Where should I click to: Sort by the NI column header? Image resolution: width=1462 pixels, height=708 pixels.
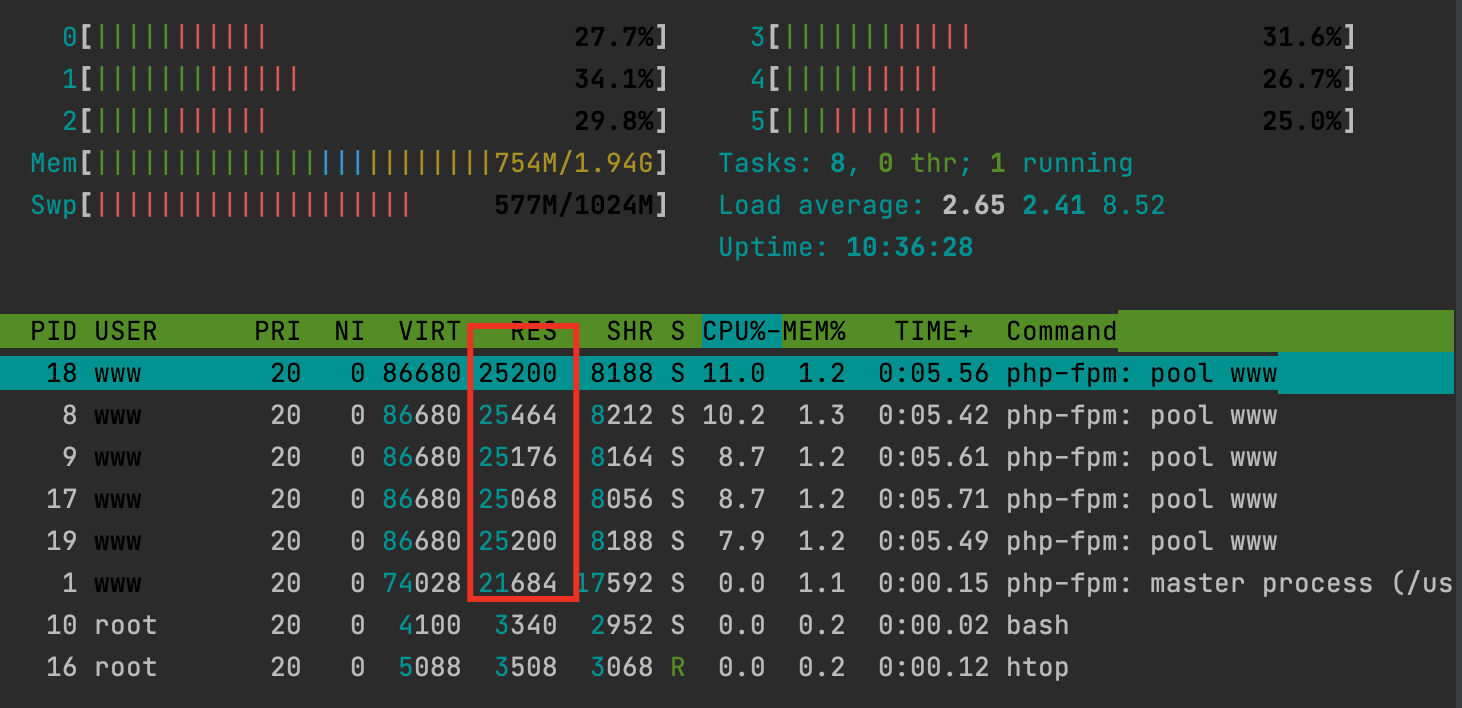(x=349, y=331)
